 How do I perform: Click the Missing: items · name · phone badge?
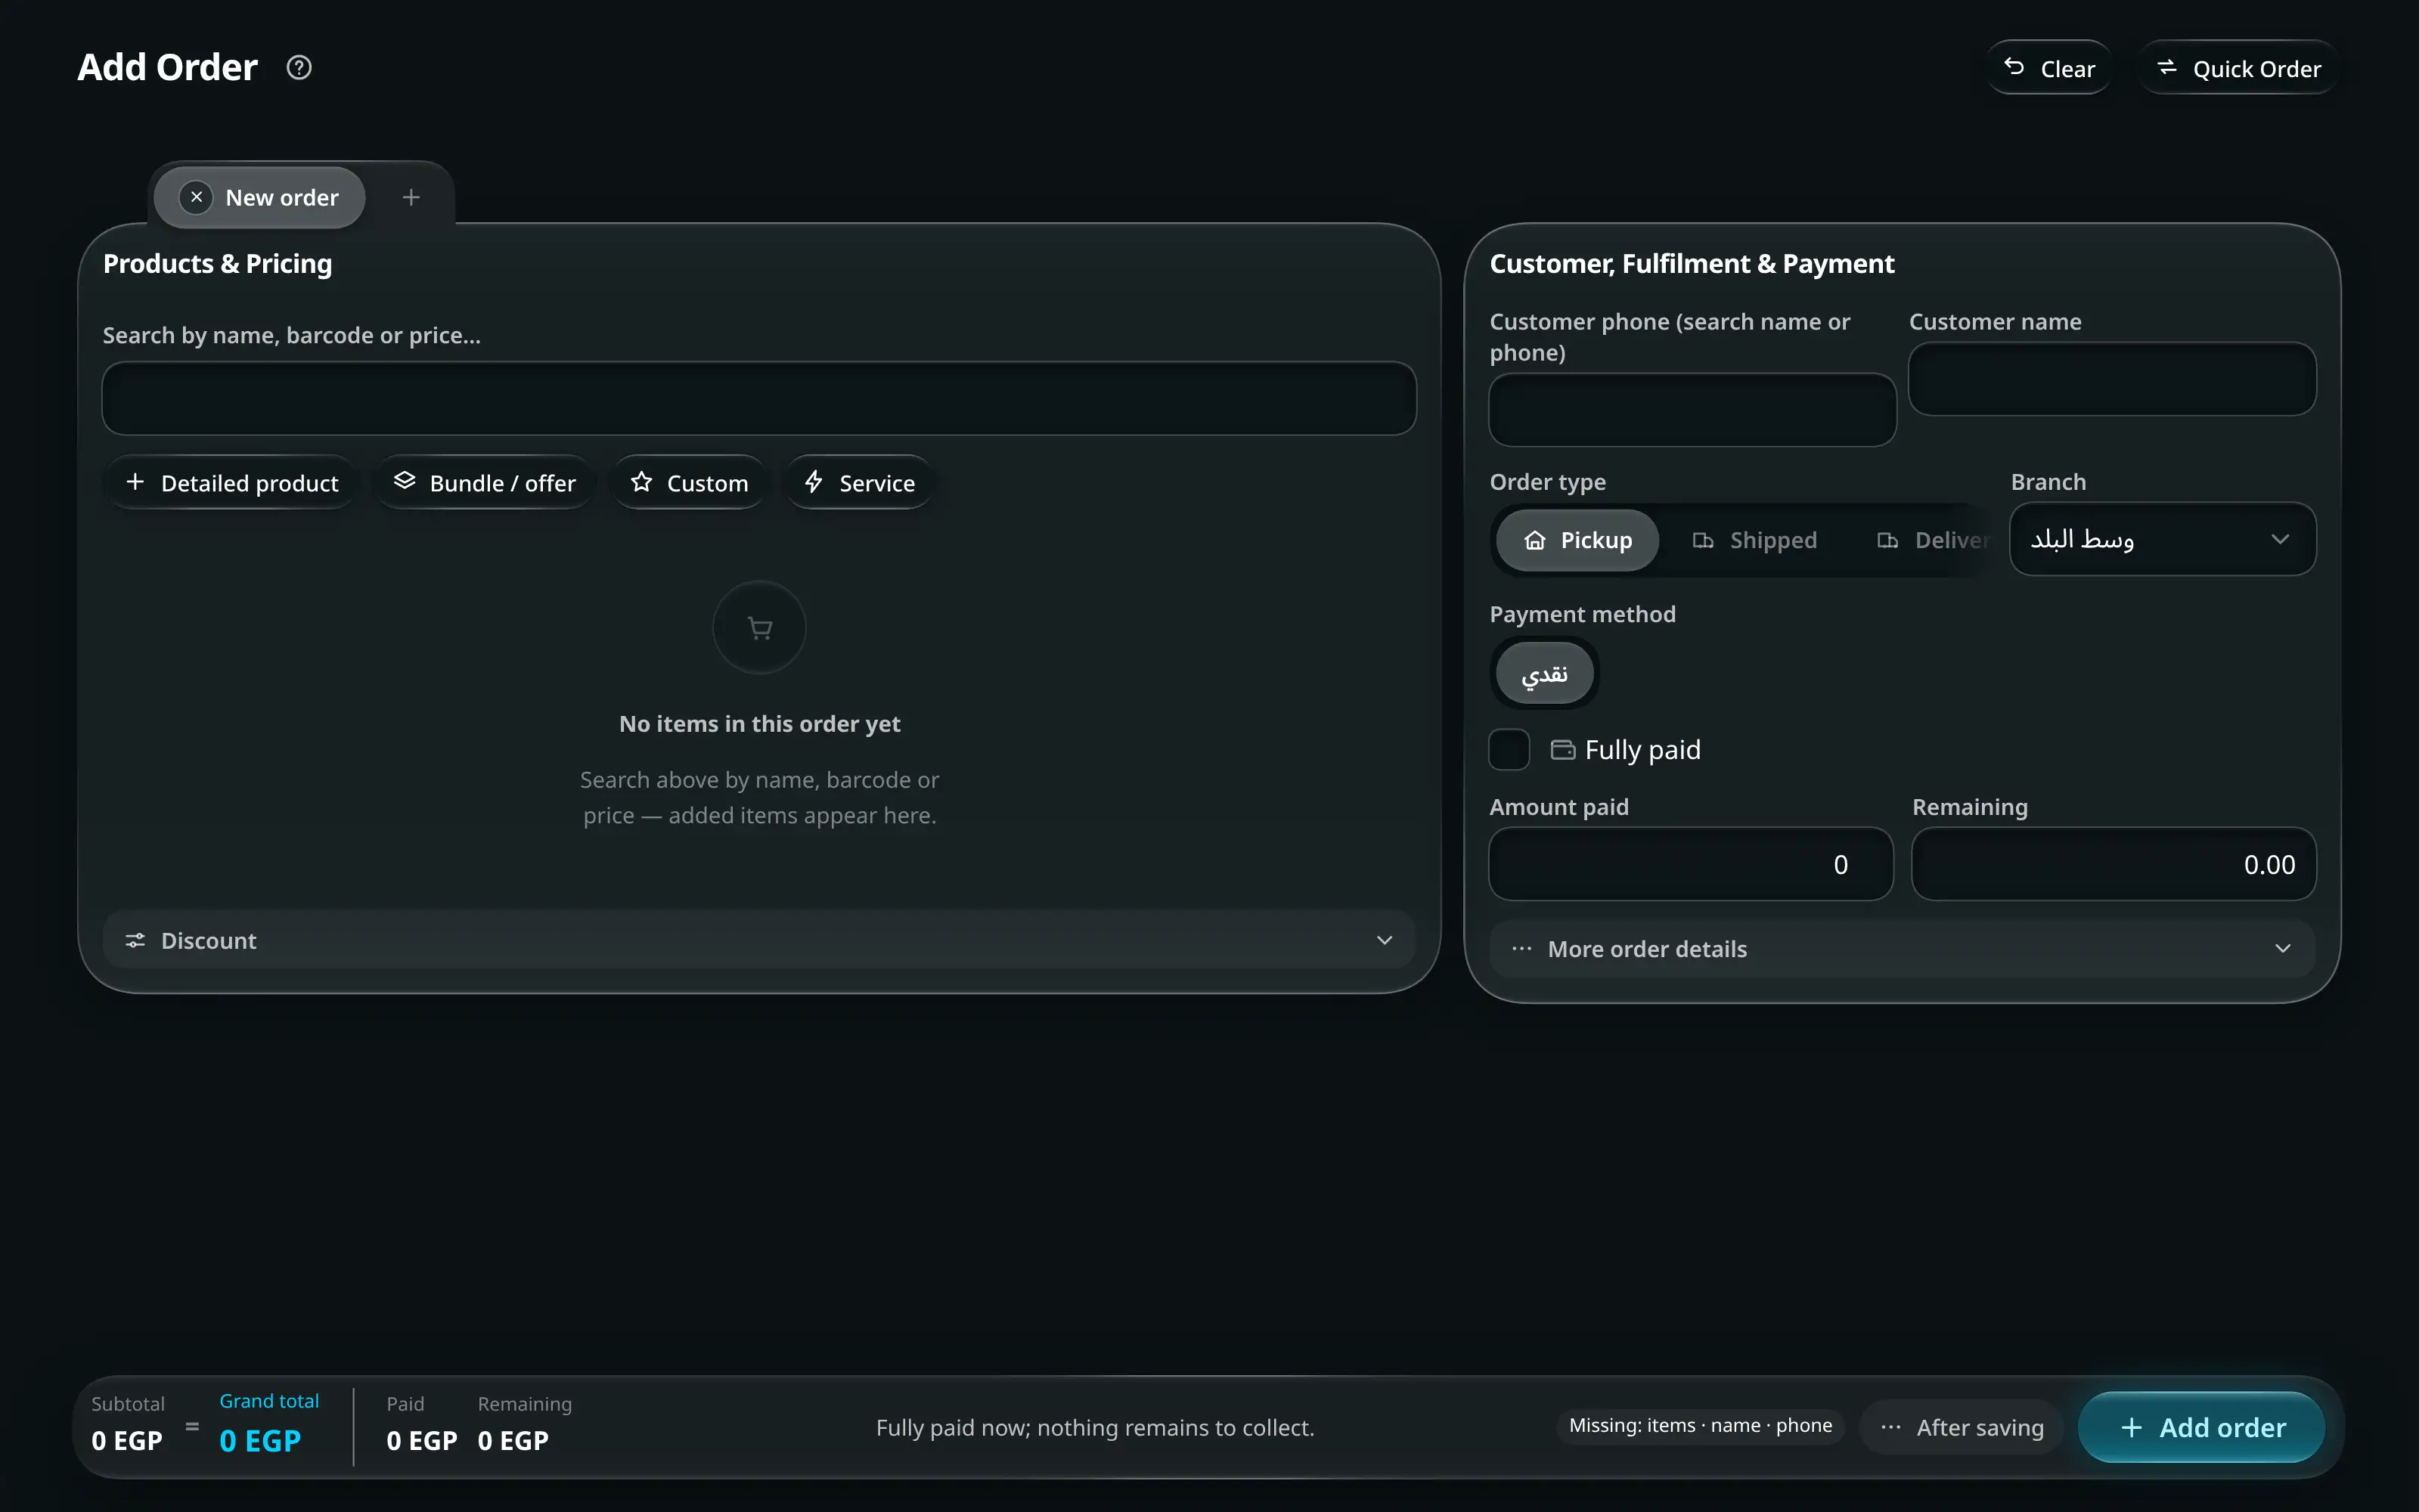pos(1700,1425)
